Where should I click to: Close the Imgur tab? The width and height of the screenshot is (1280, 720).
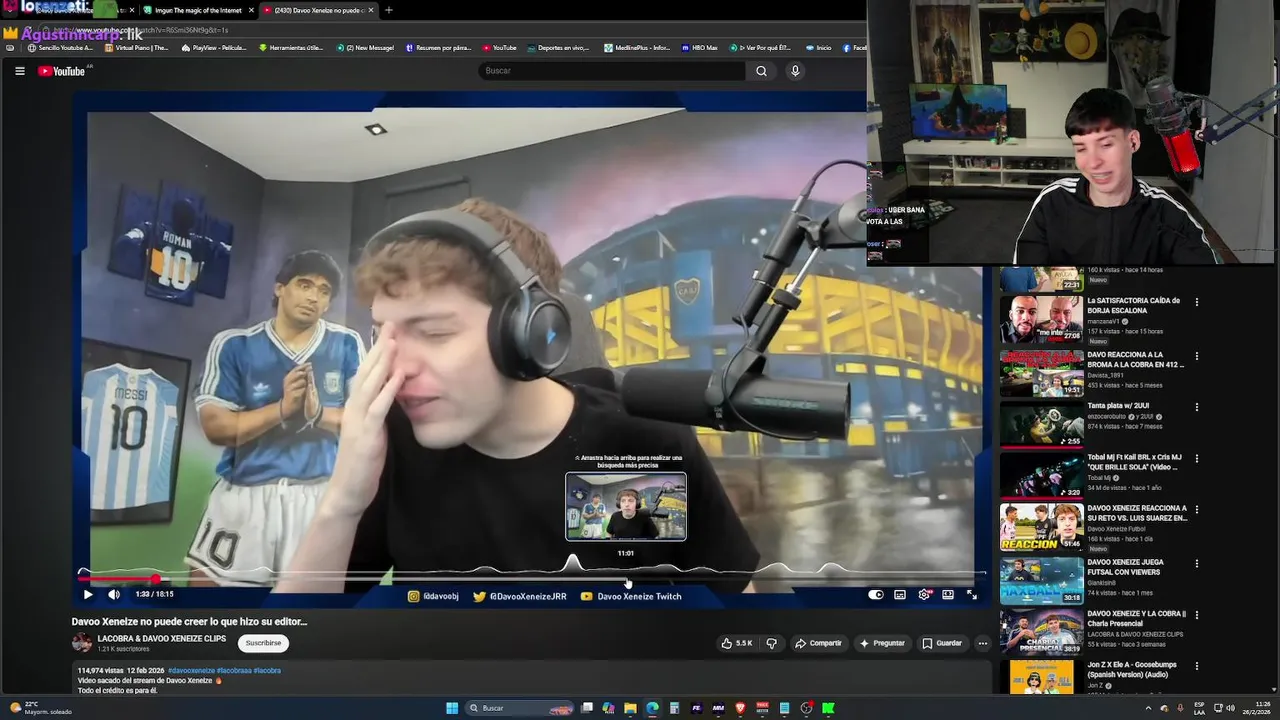pos(250,10)
